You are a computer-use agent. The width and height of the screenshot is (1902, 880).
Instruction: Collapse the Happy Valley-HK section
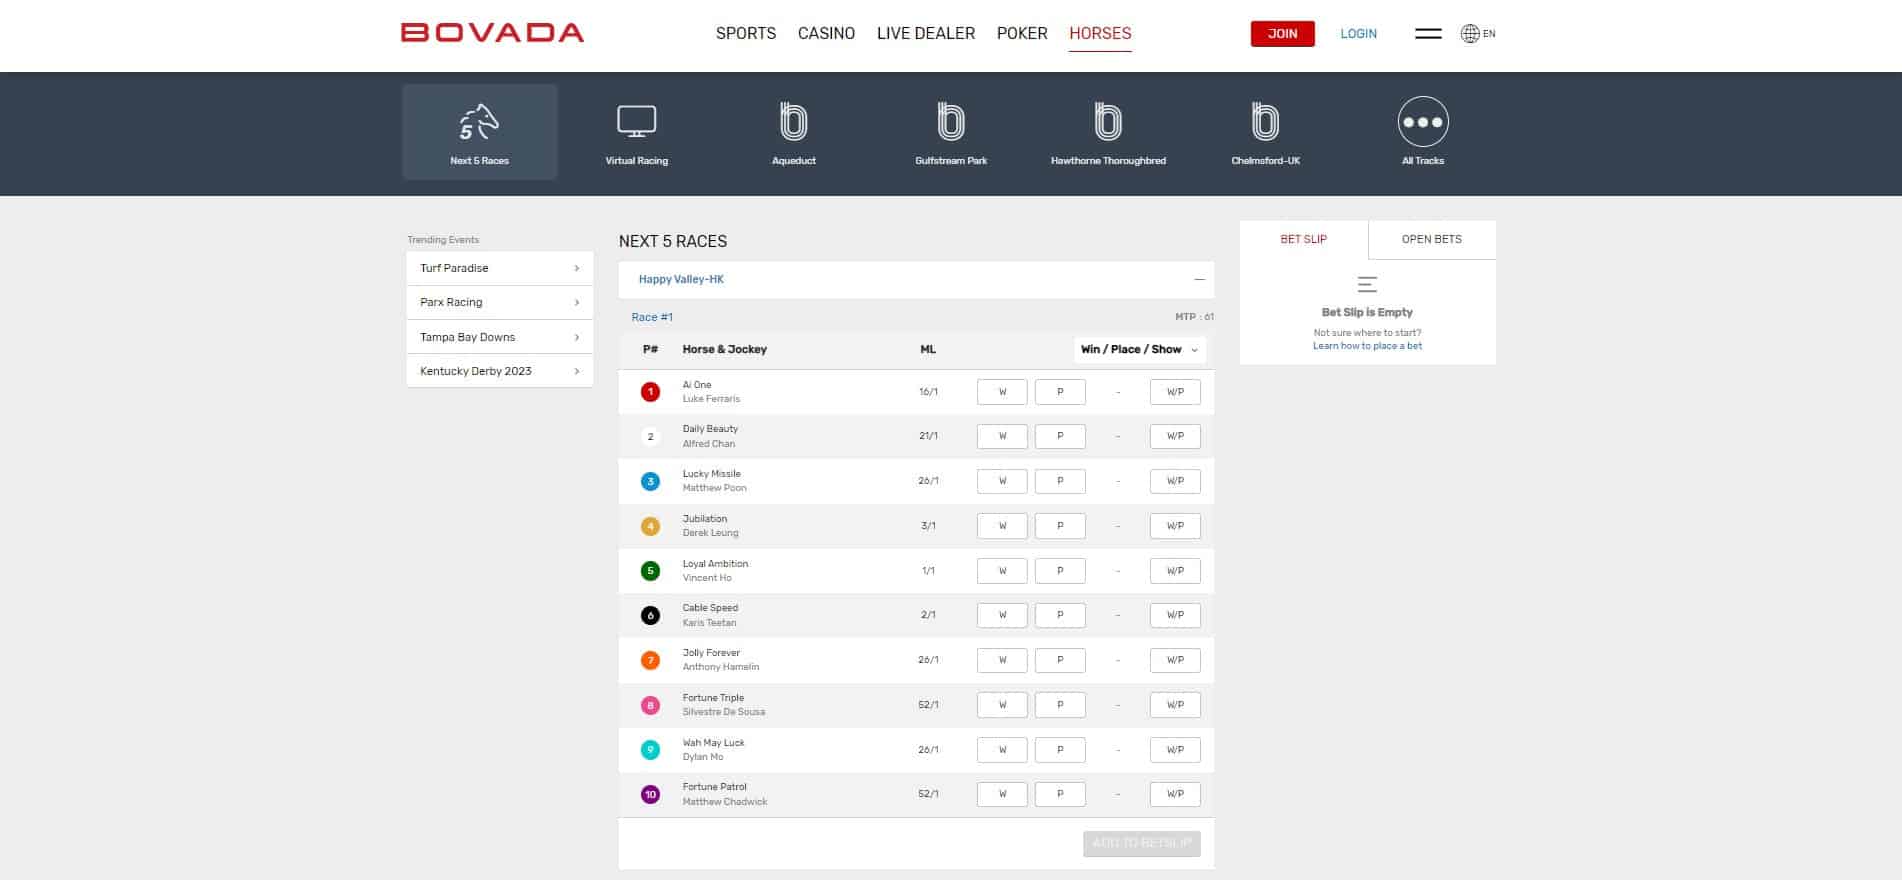[1199, 280]
